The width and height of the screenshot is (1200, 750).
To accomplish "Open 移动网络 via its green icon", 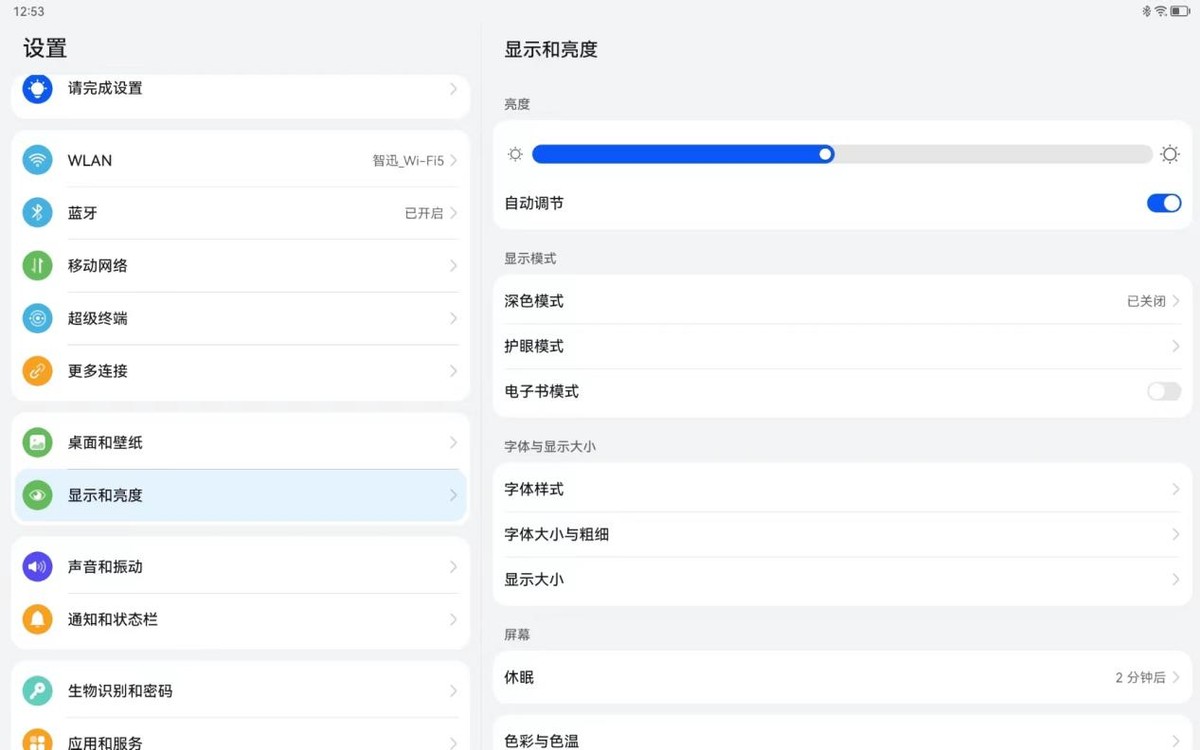I will coord(37,265).
